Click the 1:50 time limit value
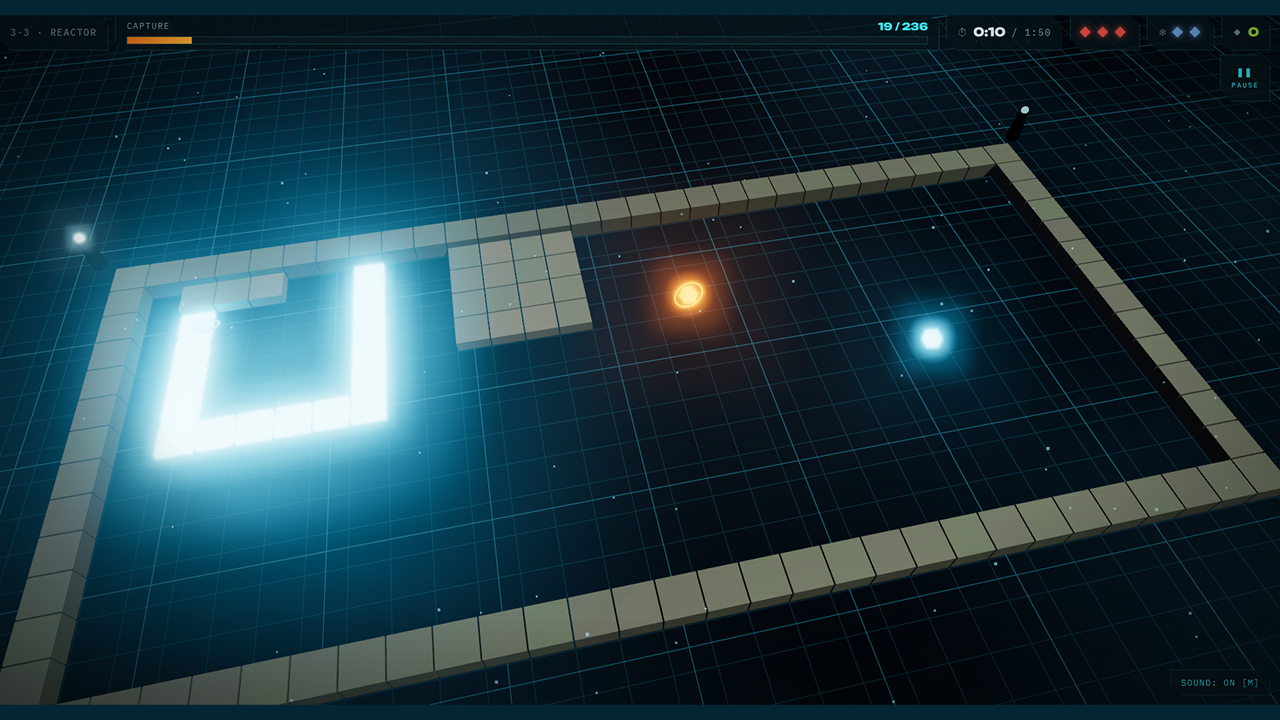 coord(1037,32)
